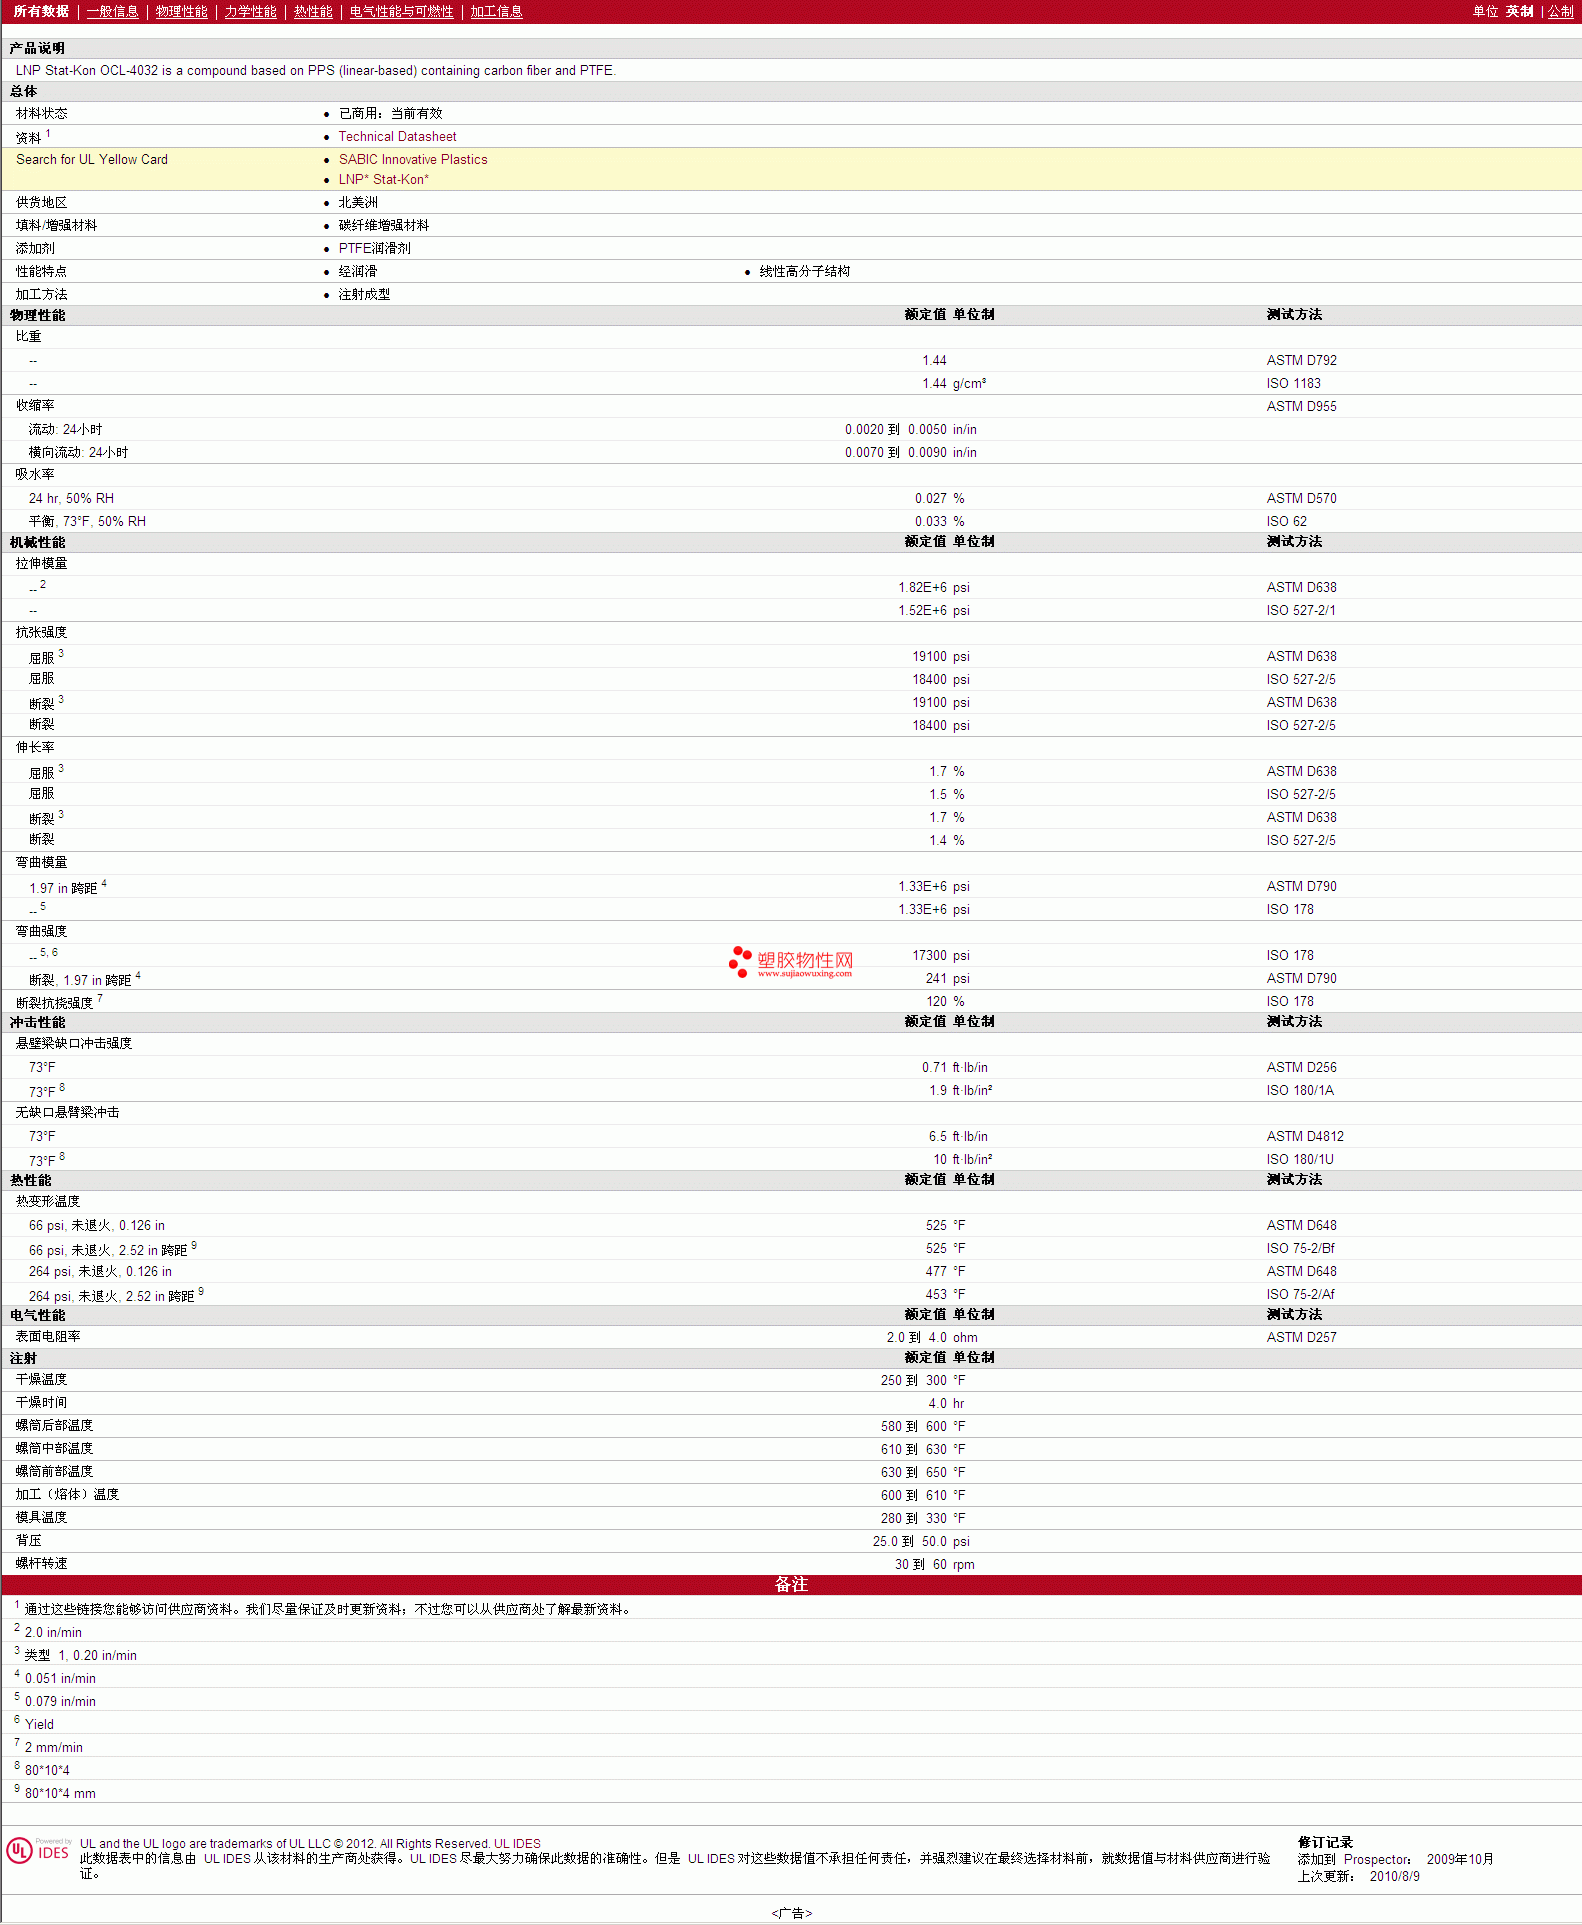This screenshot has width=1582, height=1925.
Task: Click the ASTM D955 test method
Action: (x=1302, y=407)
